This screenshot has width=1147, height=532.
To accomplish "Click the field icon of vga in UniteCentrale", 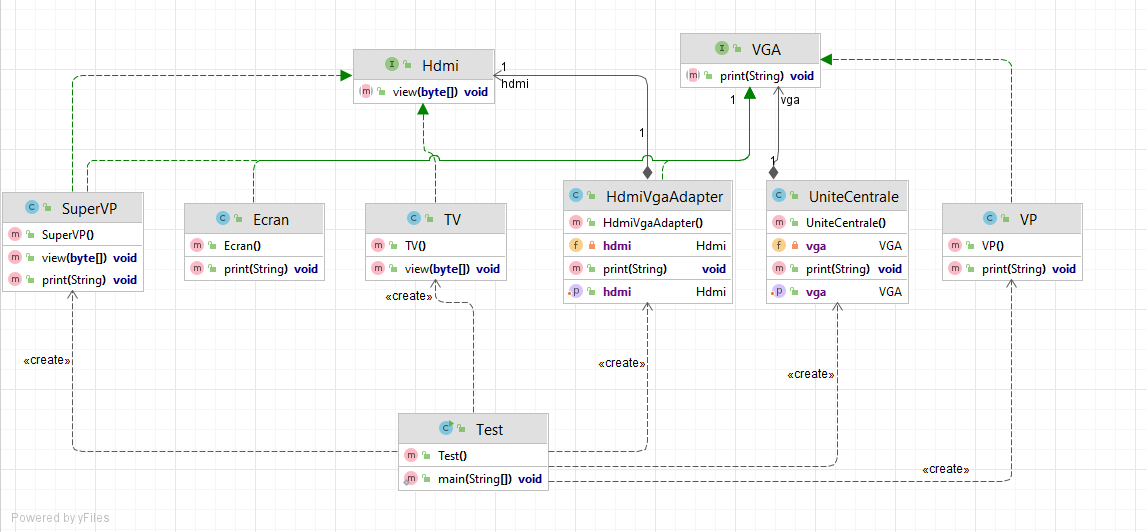I will click(x=778, y=246).
